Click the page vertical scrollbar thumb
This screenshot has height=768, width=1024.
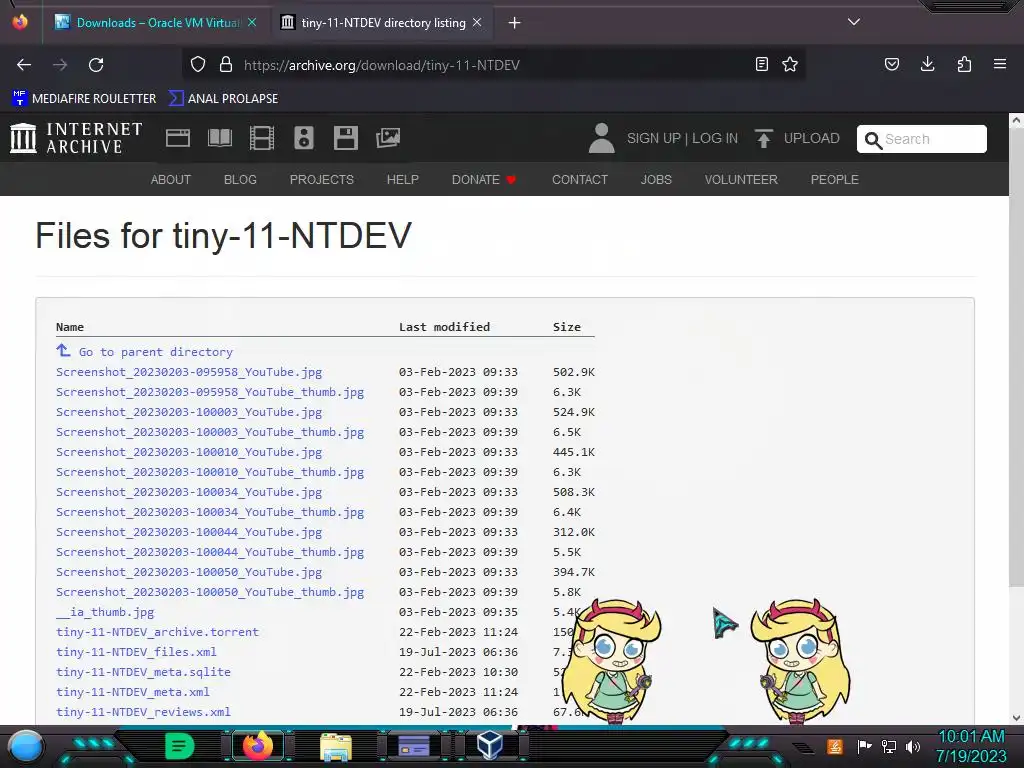[x=1016, y=357]
